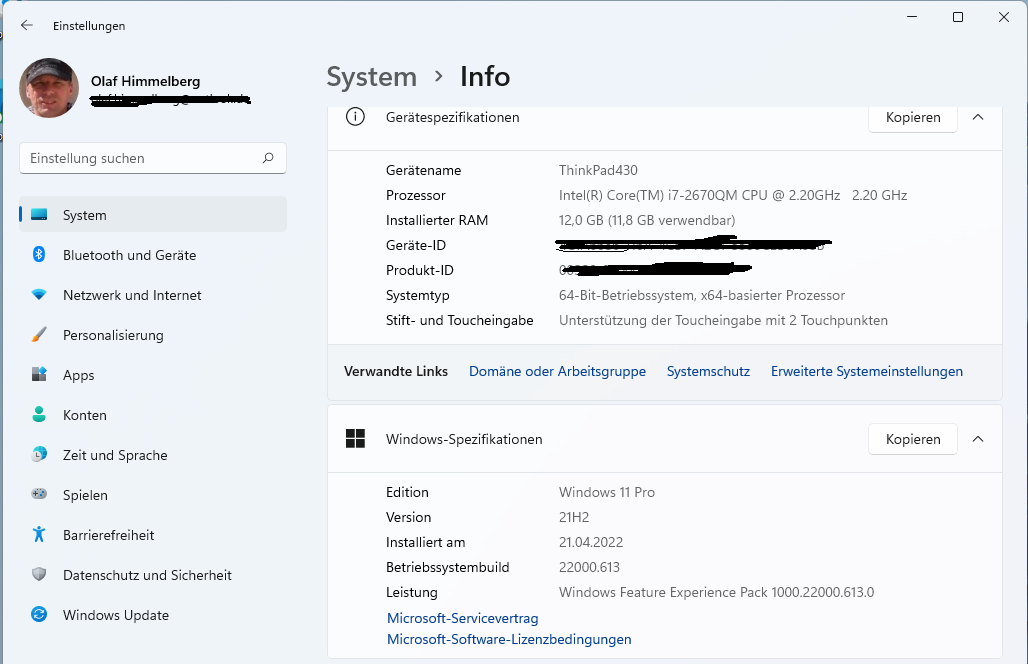Collapse the Gerätespezifikationen section chevron
The height and width of the screenshot is (664, 1028).
(978, 117)
